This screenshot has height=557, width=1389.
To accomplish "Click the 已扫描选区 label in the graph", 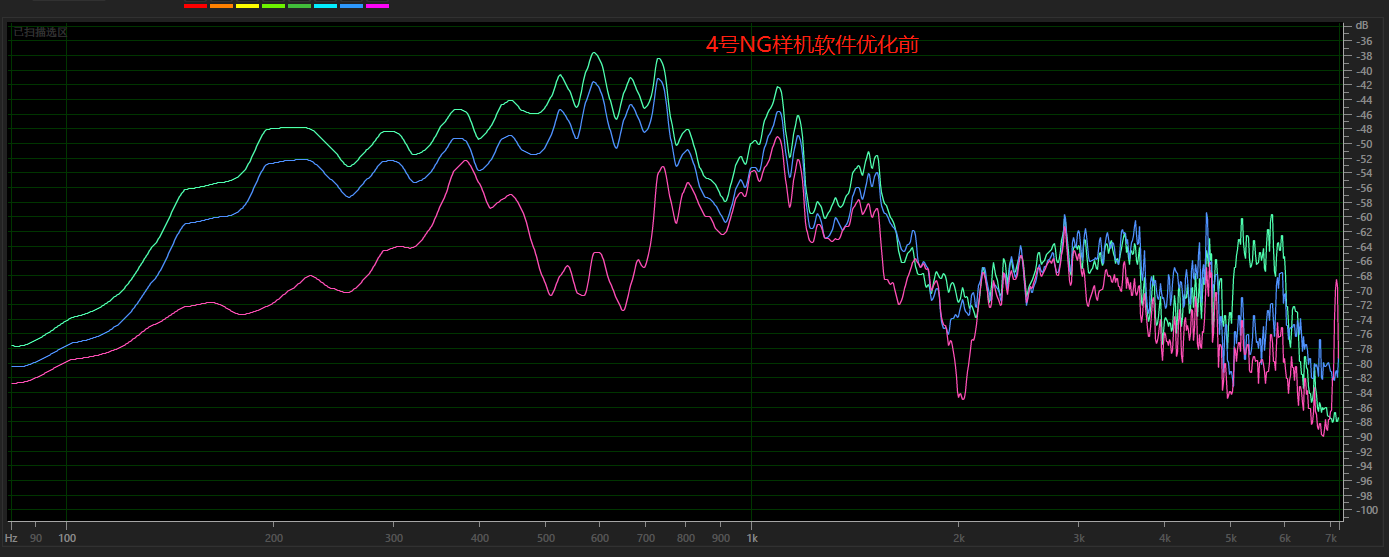I will click(40, 32).
